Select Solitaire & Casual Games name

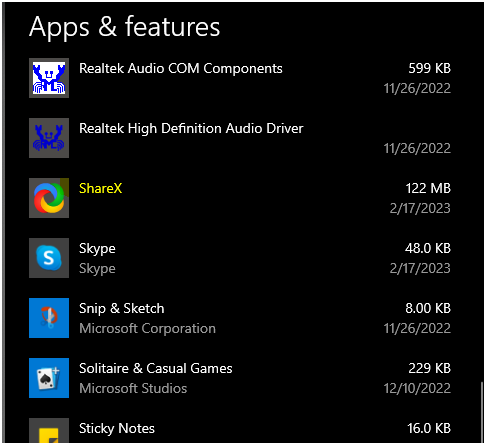156,369
